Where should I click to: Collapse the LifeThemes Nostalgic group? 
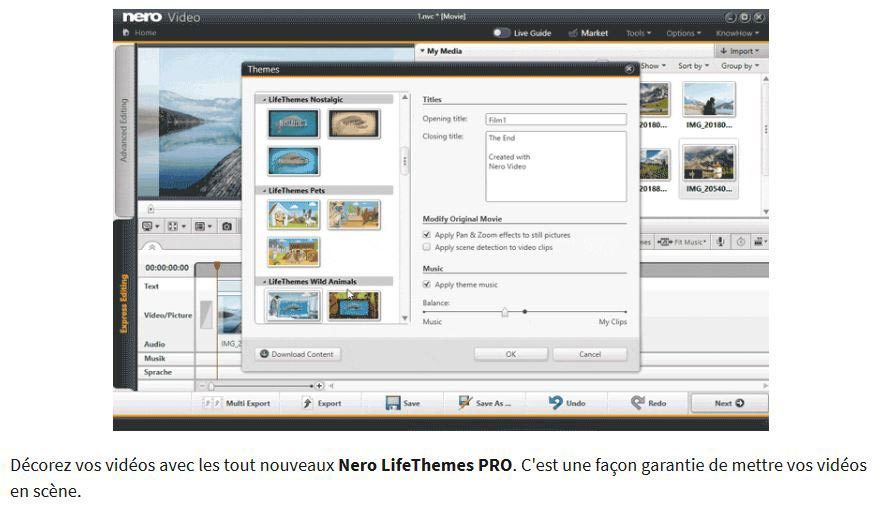(x=264, y=100)
